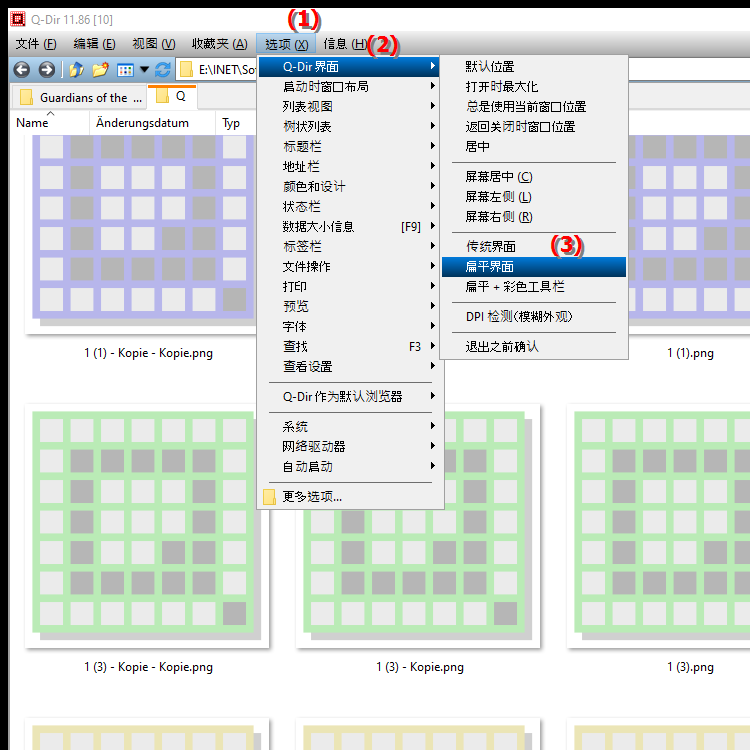Click the folder icon in the address bar
The image size is (750, 750).
coord(187,70)
